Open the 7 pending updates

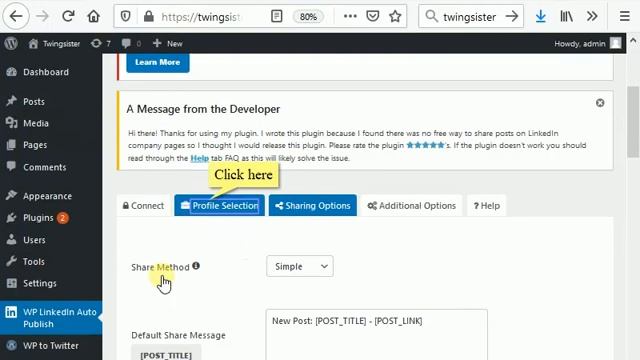point(101,43)
